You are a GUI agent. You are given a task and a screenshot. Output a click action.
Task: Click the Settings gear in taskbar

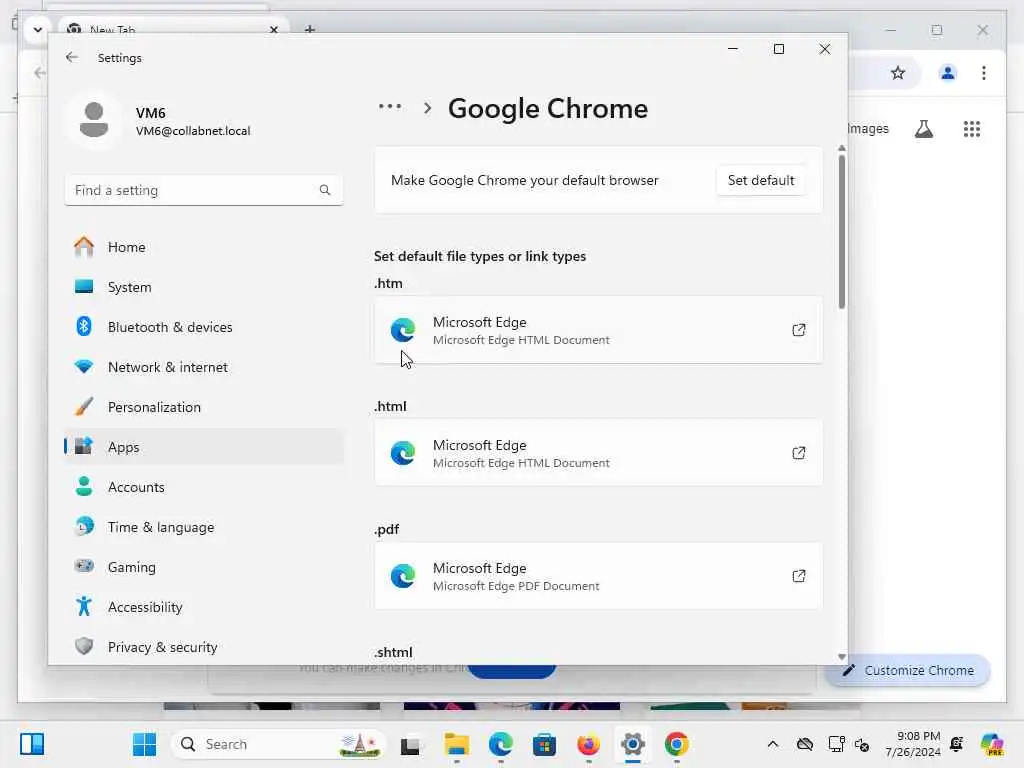[632, 744]
